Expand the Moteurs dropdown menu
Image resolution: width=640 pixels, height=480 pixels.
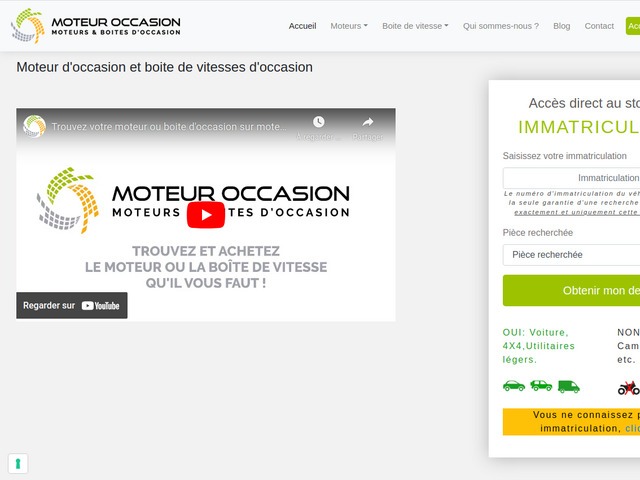click(349, 26)
